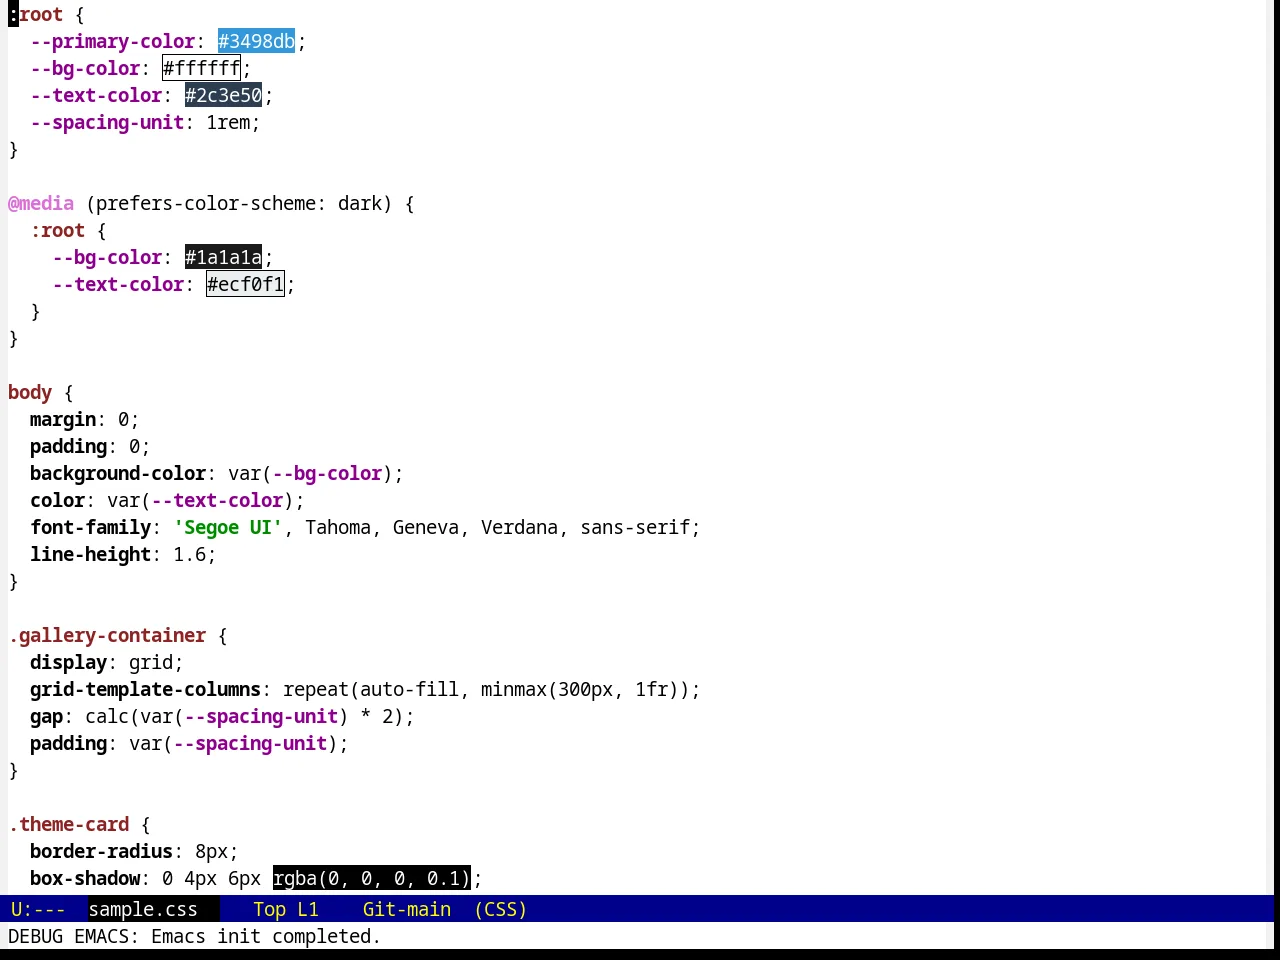Click the nested :root selector in media query
Viewport: 1280px width, 960px height.
tap(57, 230)
